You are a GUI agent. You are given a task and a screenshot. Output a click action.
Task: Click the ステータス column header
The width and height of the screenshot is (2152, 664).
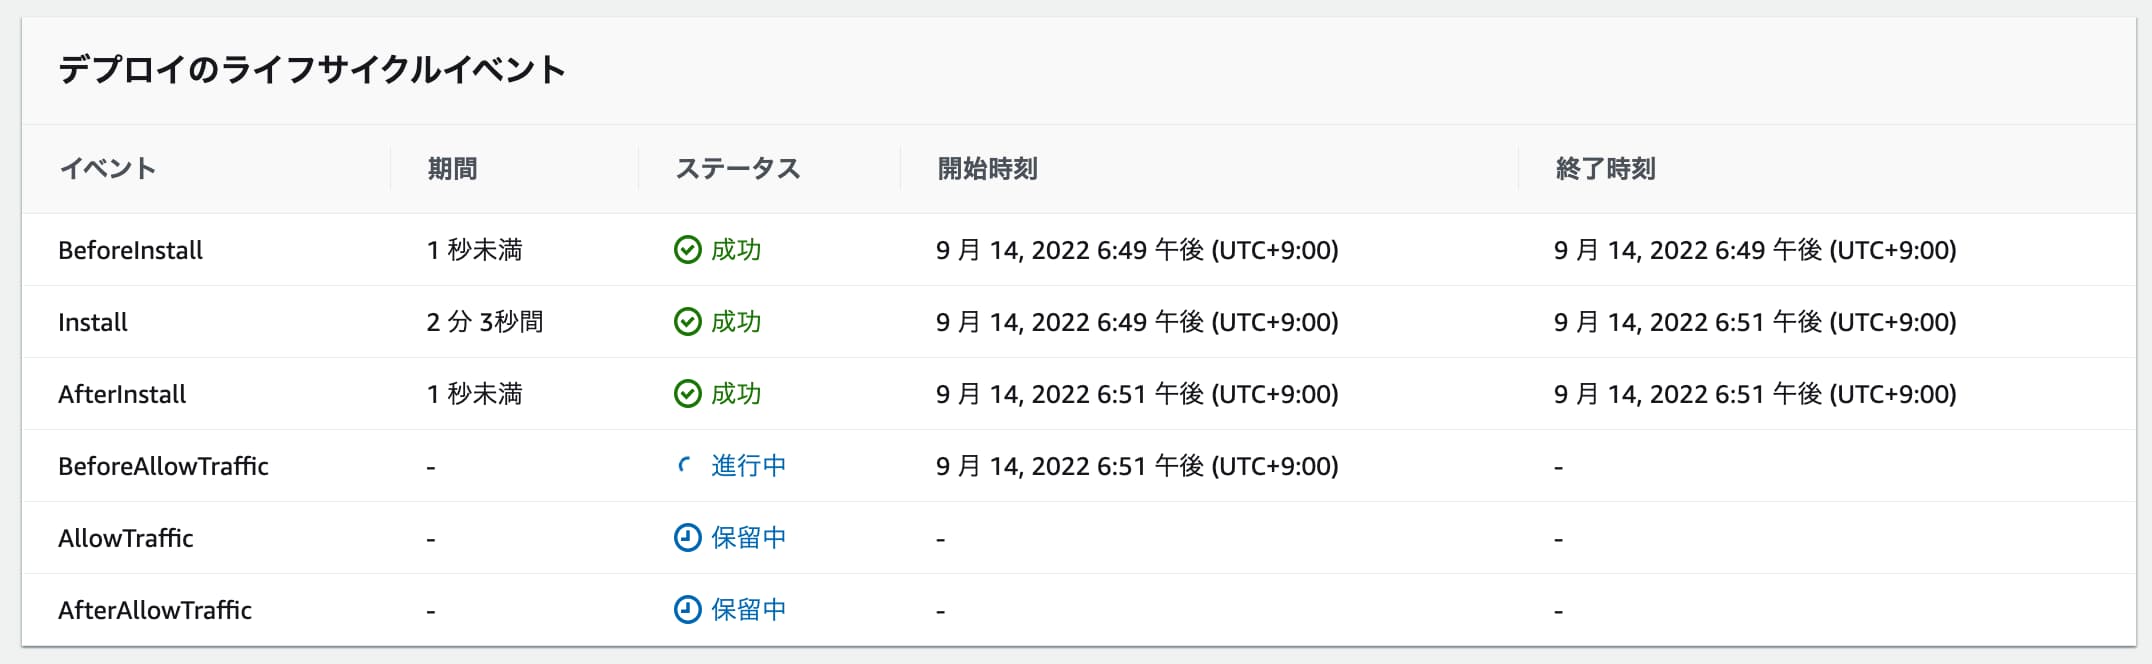(737, 168)
